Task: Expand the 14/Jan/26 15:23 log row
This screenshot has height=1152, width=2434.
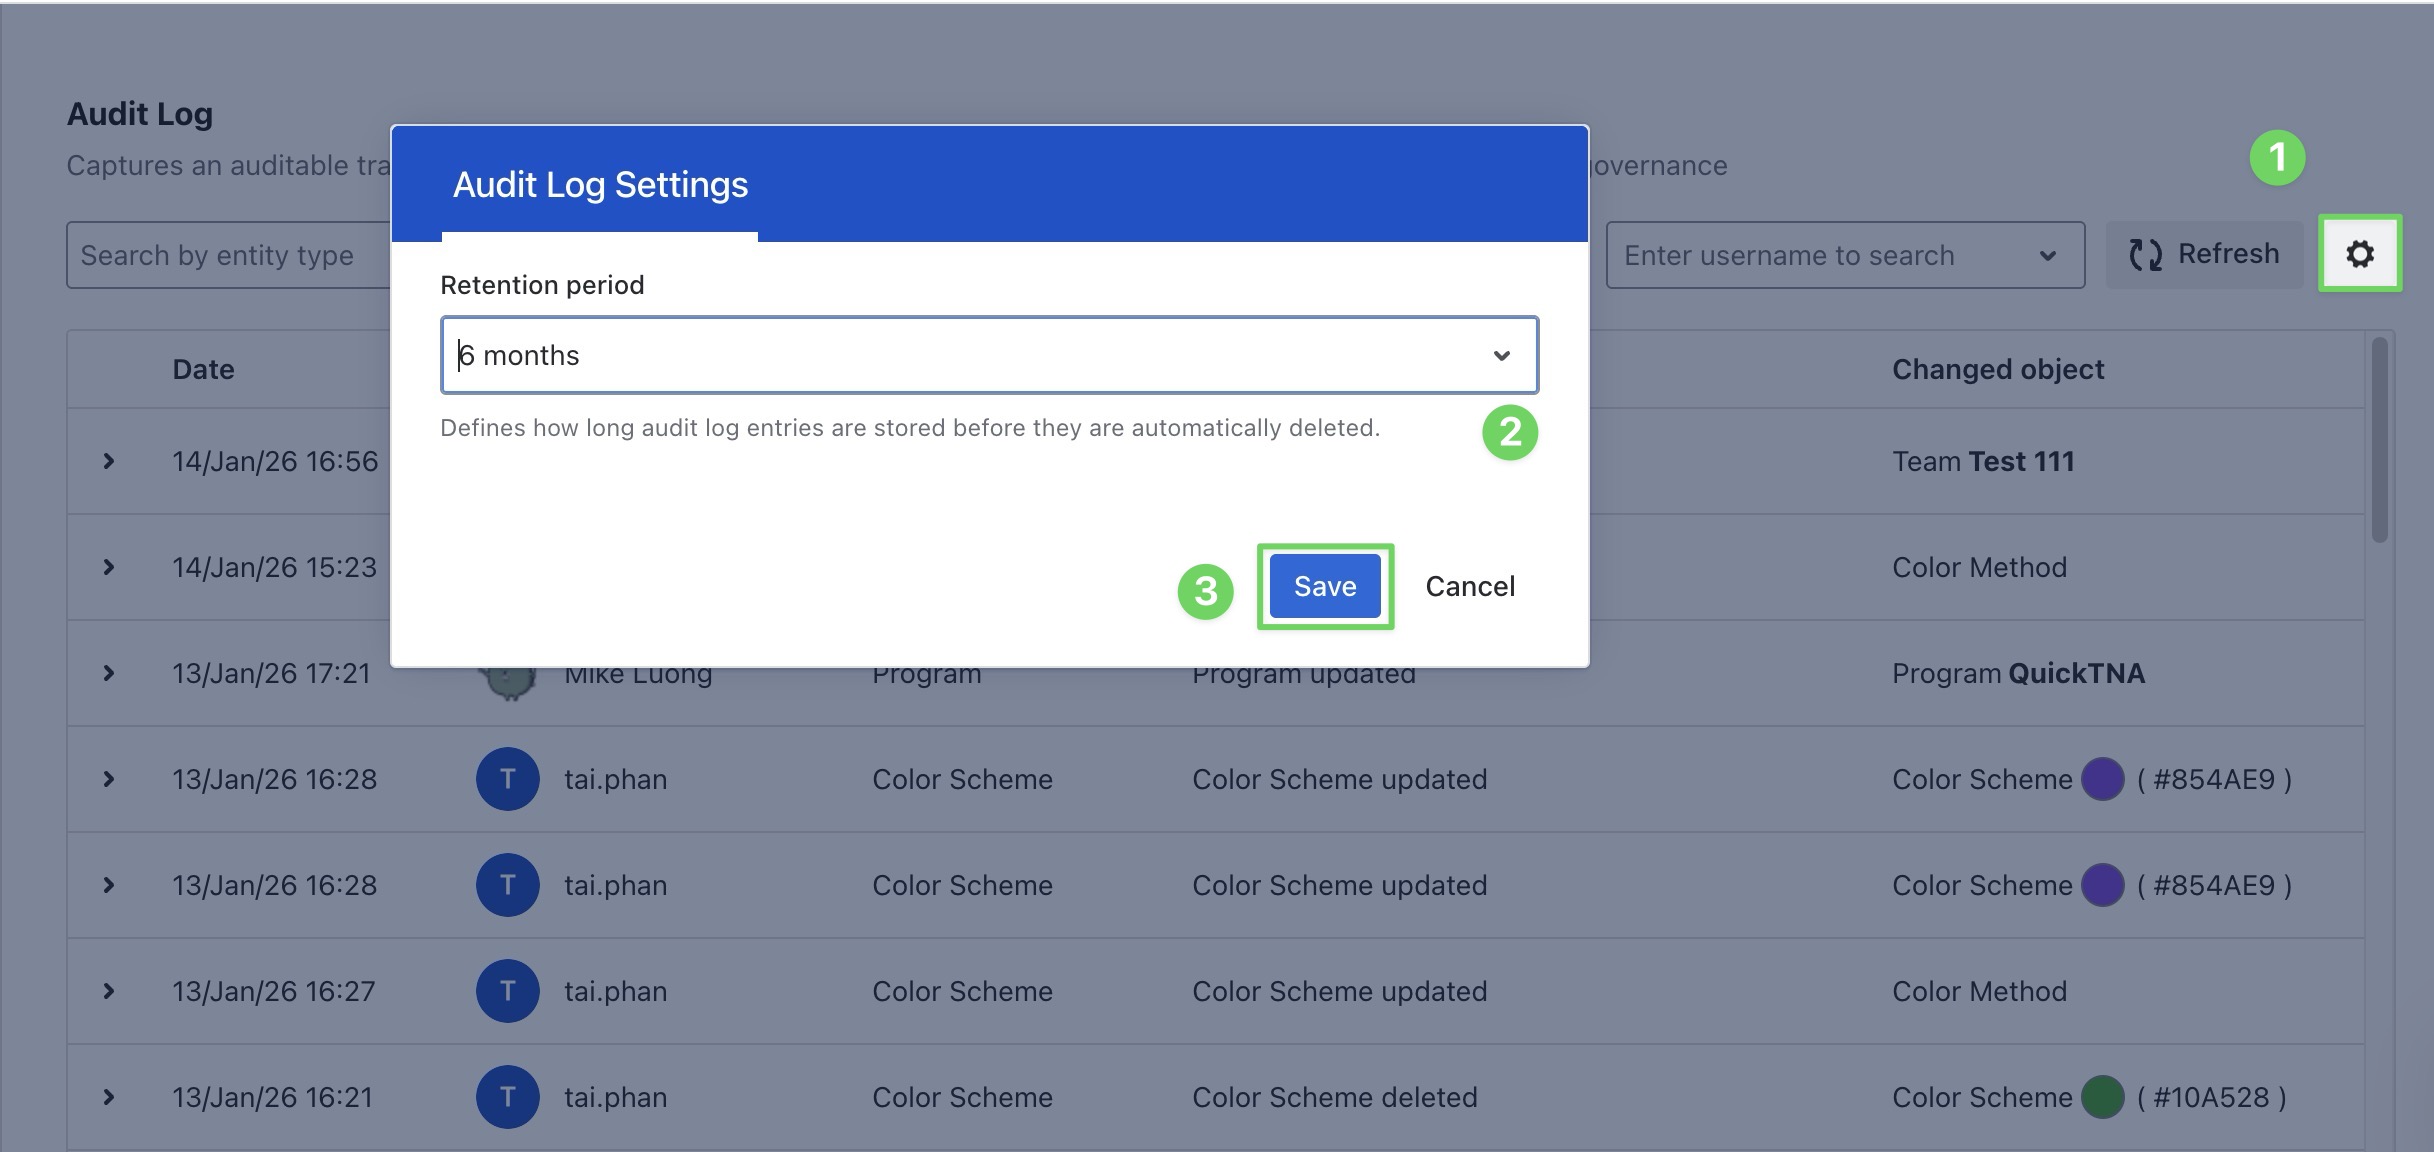Action: [x=109, y=567]
